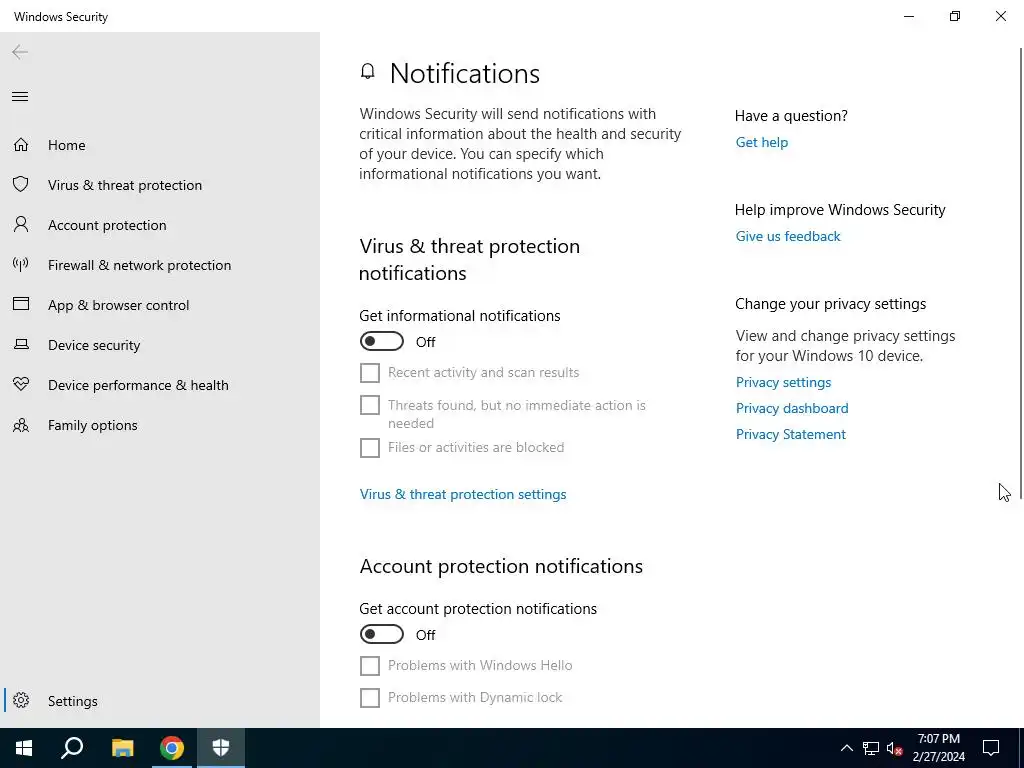Check Problems with Dynamic lock

(x=370, y=697)
